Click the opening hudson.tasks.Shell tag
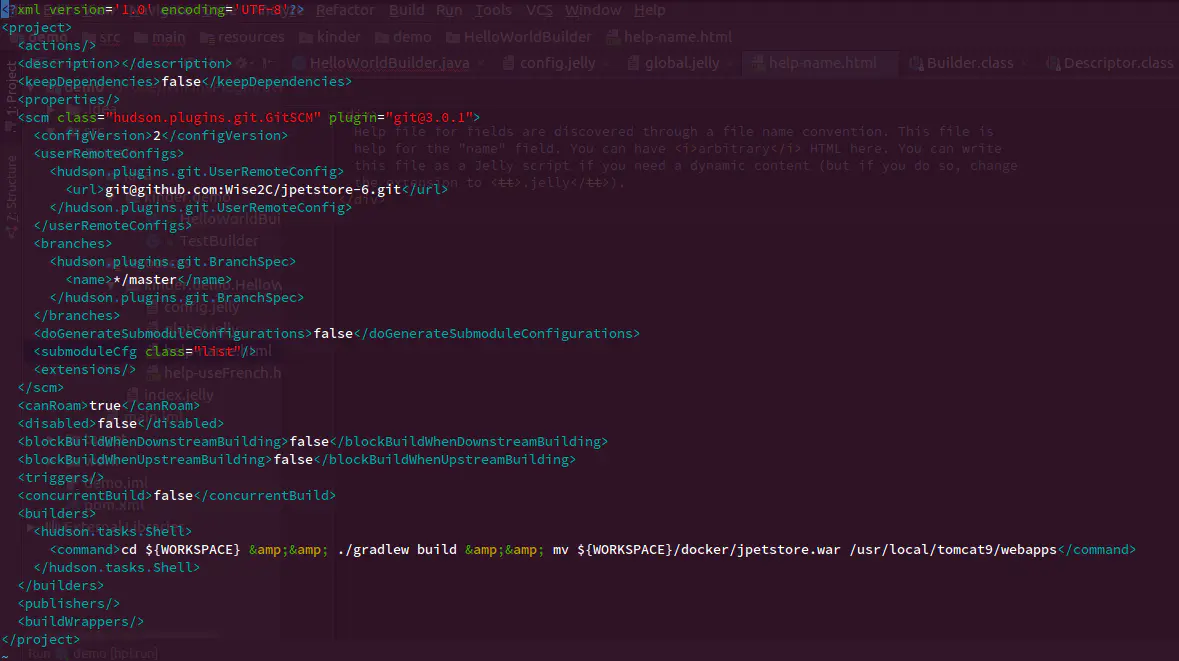1179x661 pixels. (113, 532)
